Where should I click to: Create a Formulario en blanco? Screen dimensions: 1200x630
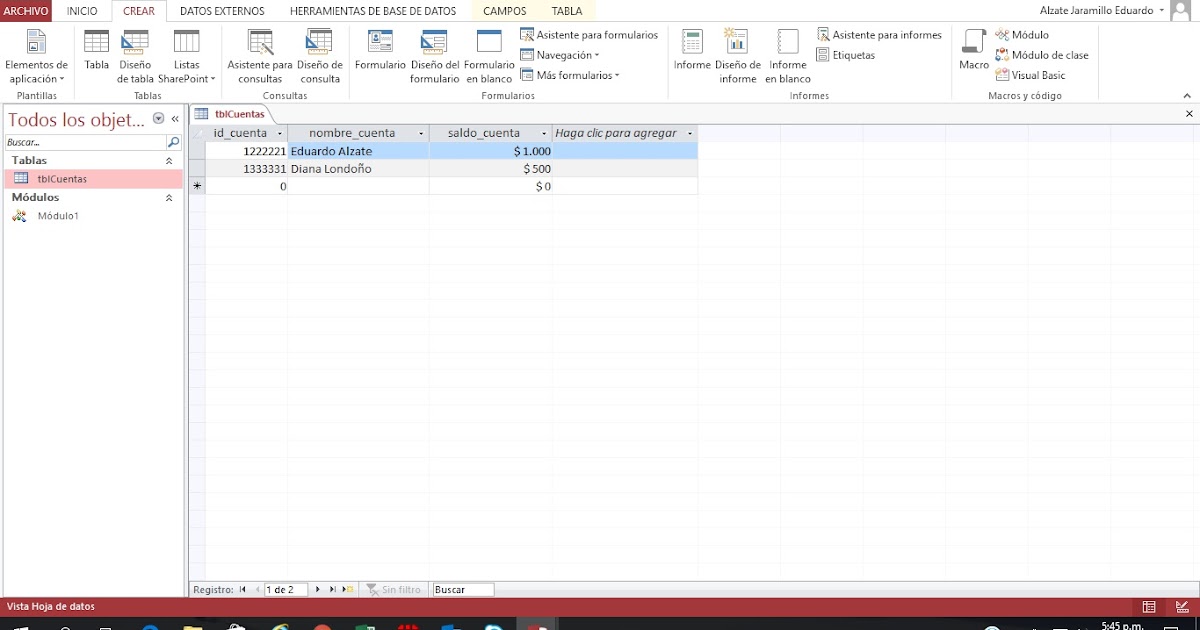[x=489, y=55]
